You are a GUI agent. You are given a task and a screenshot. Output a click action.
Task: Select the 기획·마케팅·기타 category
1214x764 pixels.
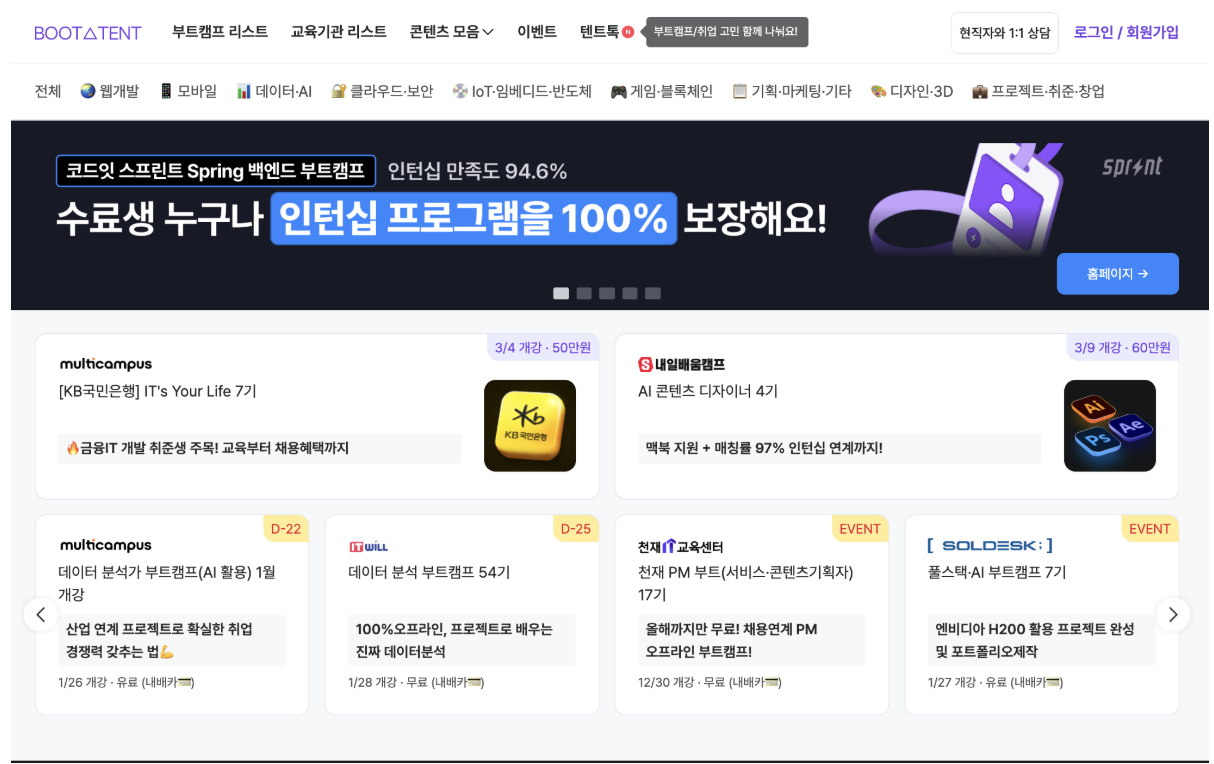792,91
